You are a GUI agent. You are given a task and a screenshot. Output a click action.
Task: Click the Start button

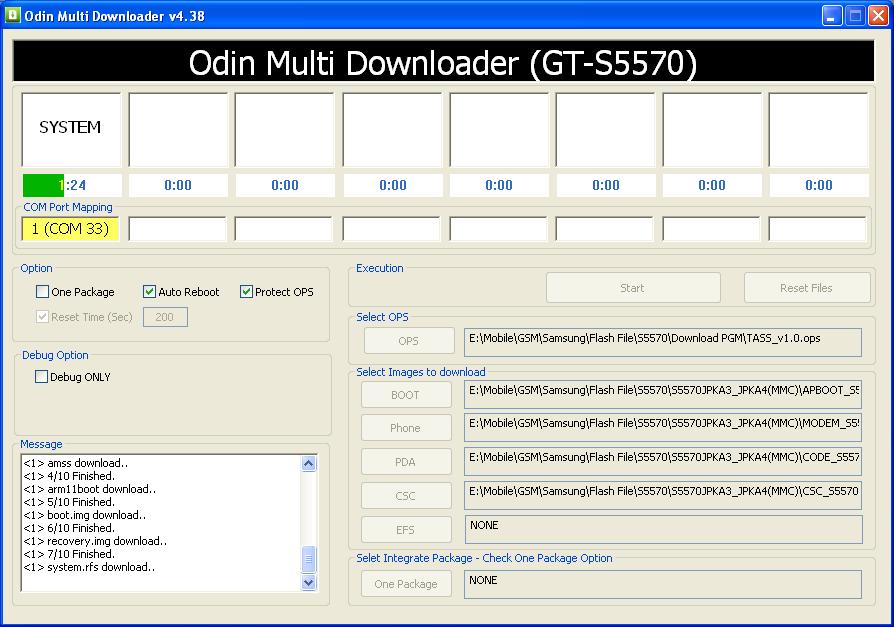pos(633,288)
